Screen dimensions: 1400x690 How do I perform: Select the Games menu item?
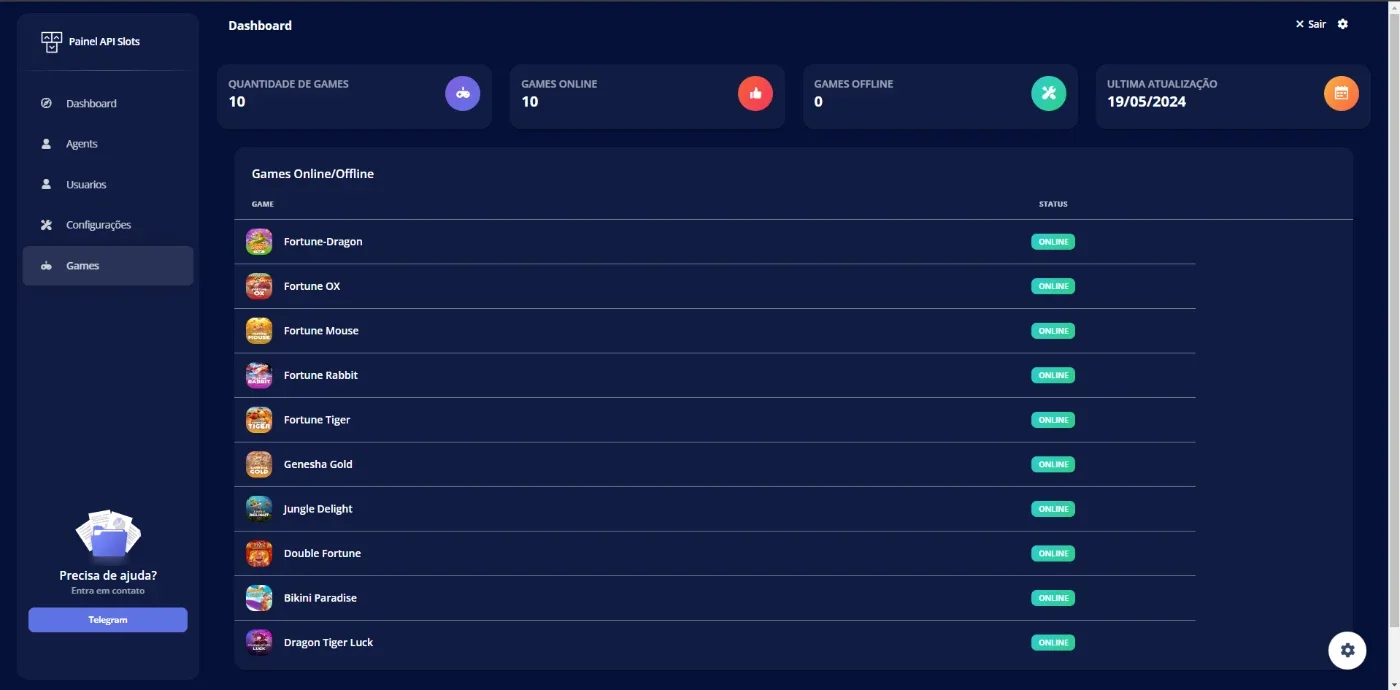108,266
